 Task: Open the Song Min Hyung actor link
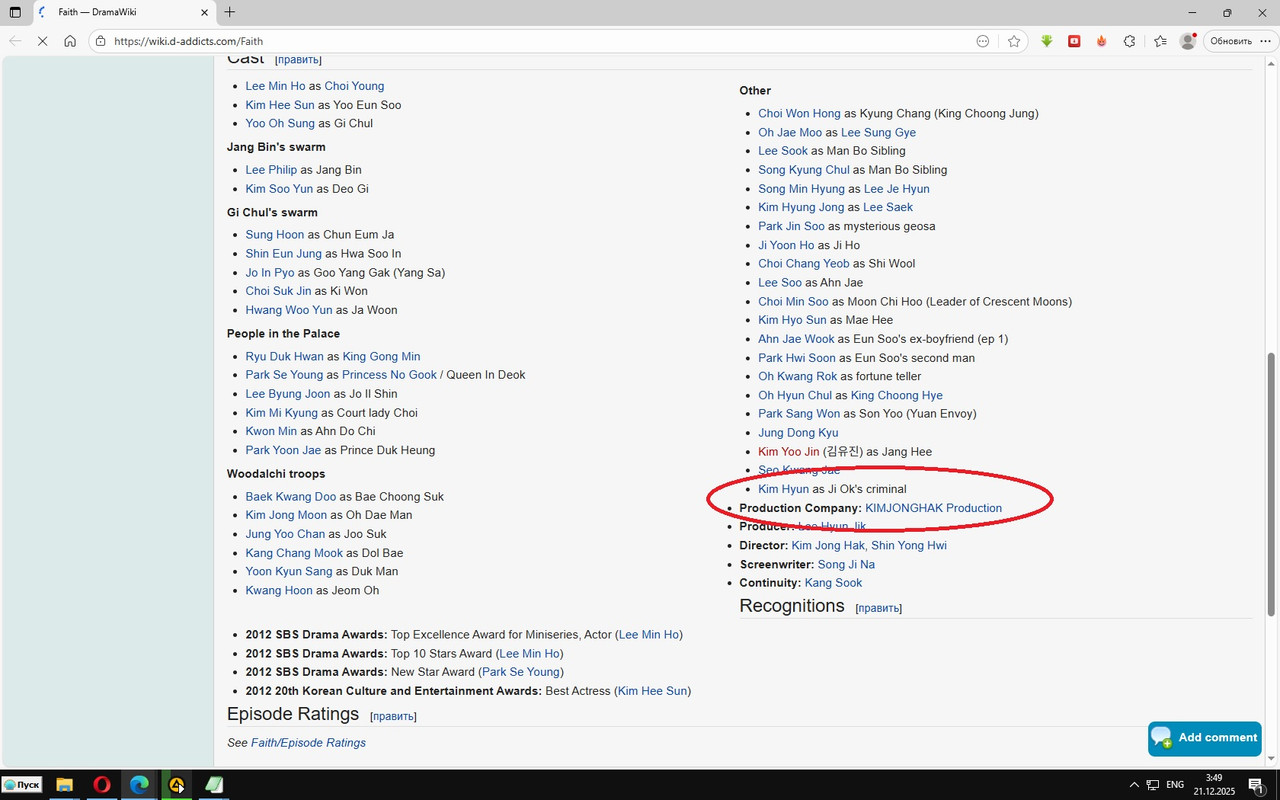(x=801, y=189)
